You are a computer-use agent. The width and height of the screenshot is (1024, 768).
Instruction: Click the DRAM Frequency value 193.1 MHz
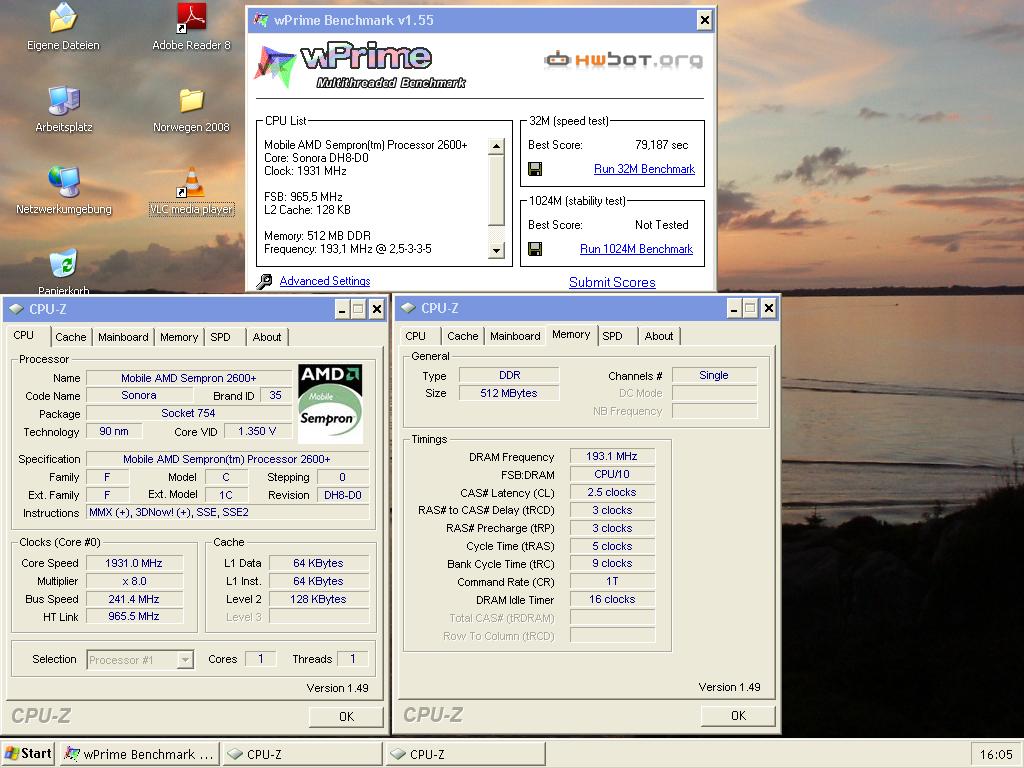(612, 456)
